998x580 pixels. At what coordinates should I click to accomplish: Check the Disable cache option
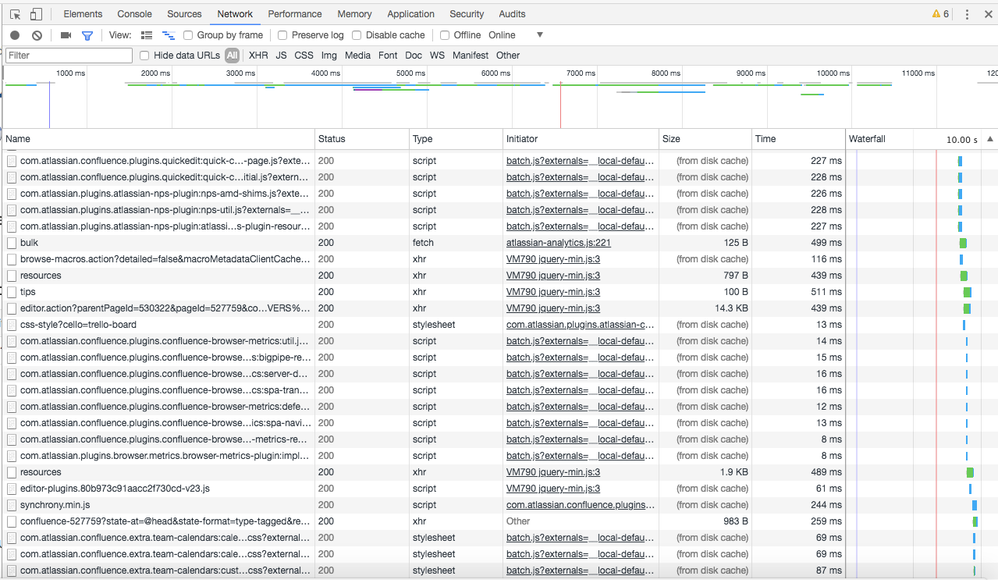358,35
